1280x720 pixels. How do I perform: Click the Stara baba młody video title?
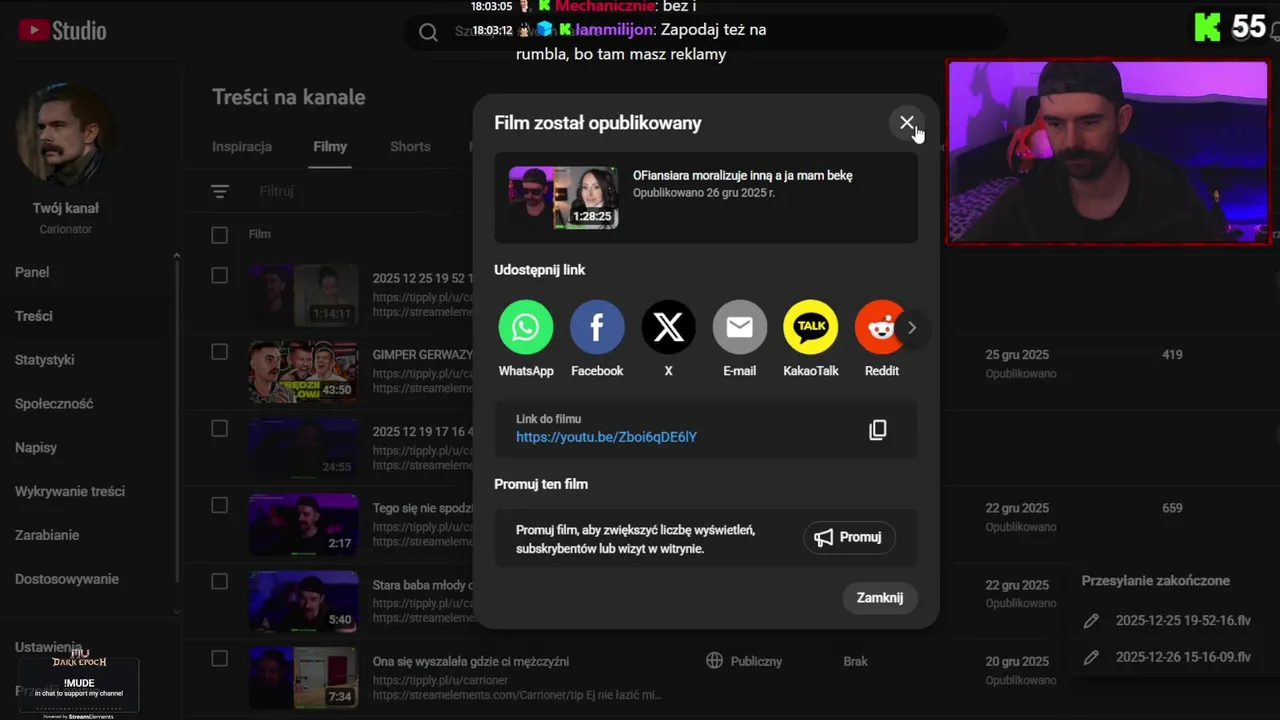coord(422,585)
